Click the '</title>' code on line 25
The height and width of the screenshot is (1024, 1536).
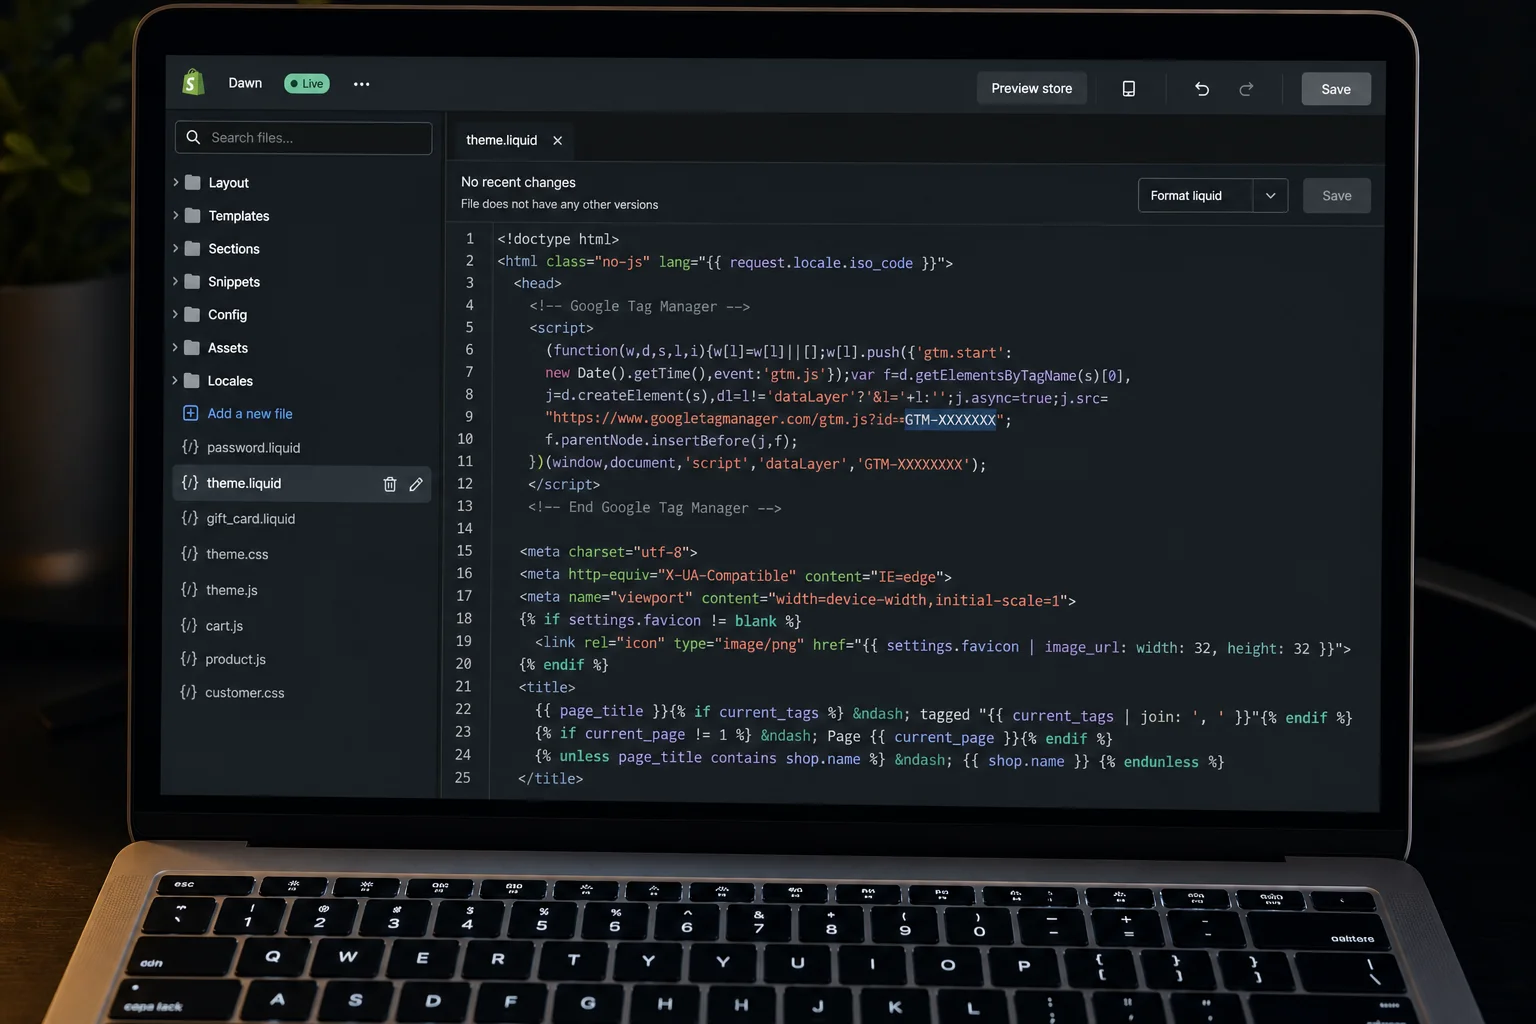550,778
